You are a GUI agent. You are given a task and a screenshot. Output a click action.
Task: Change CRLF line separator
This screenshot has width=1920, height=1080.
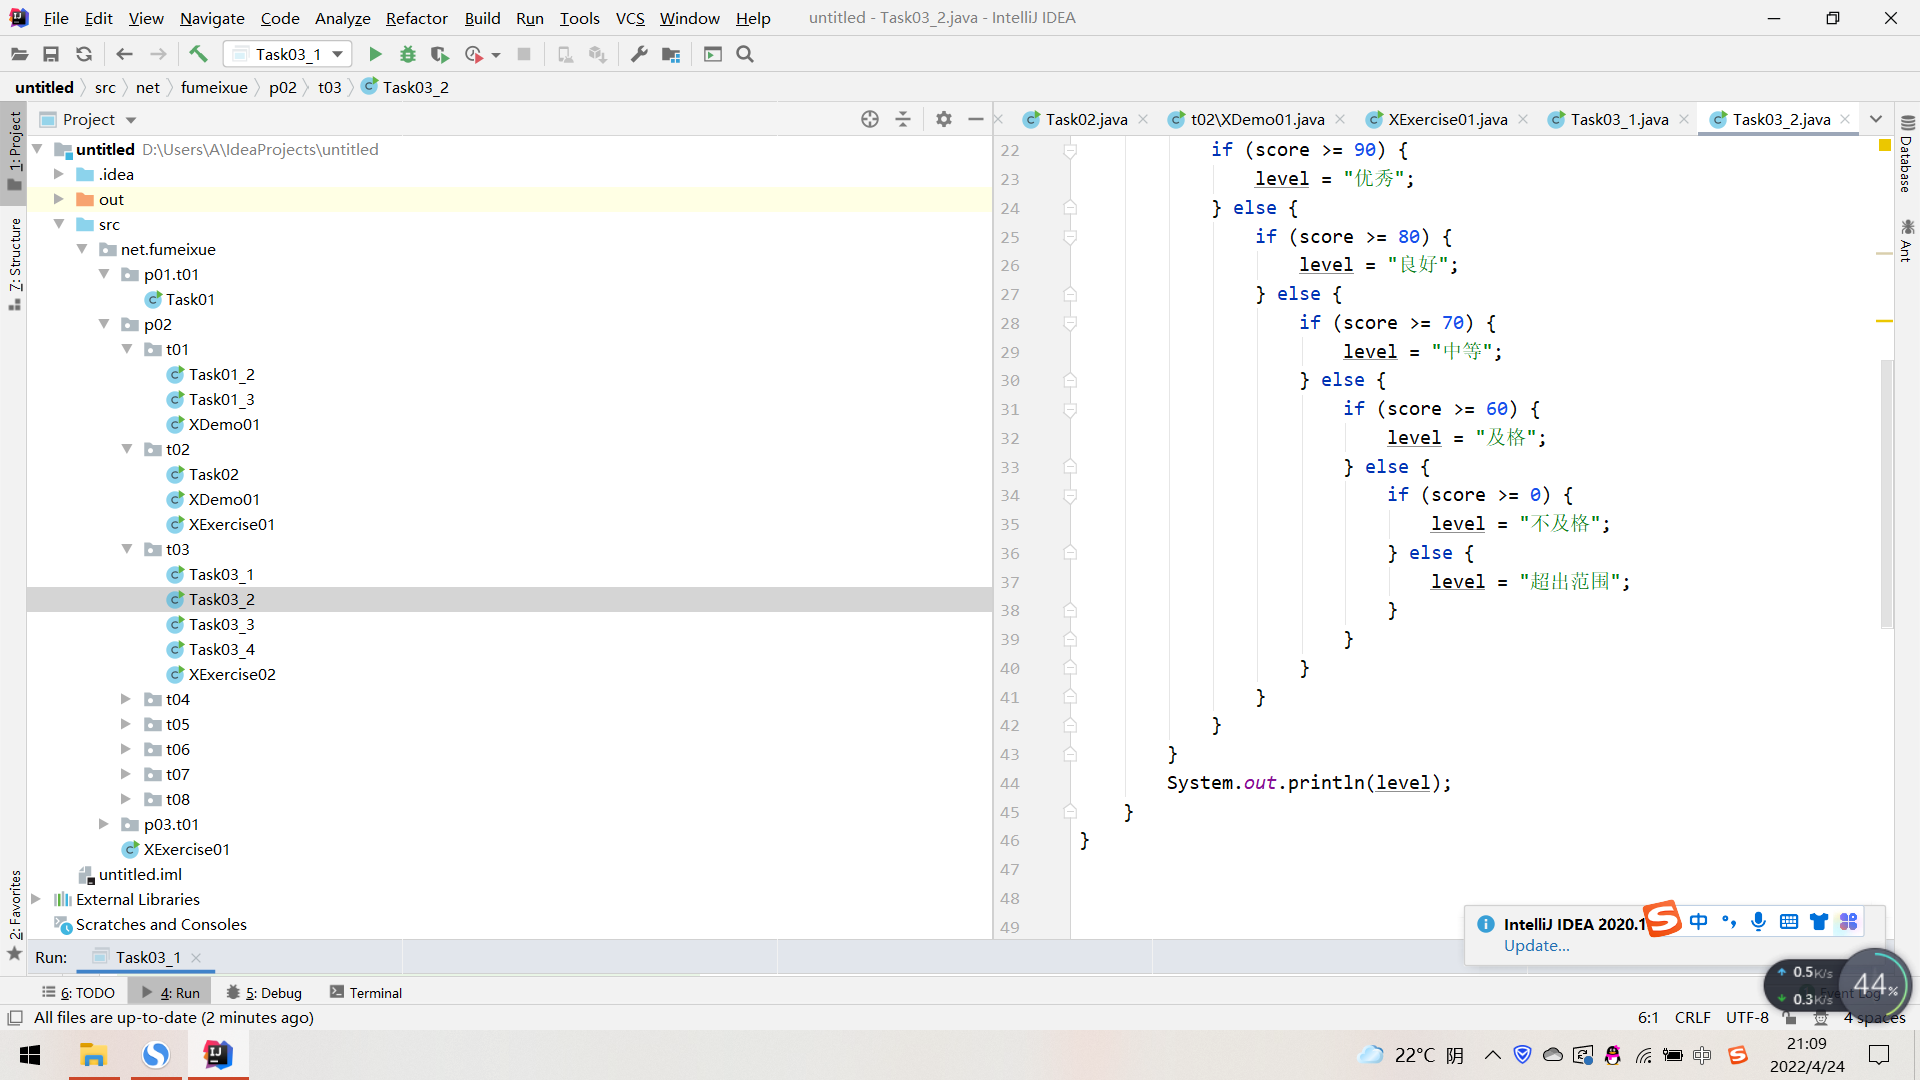(1692, 1018)
